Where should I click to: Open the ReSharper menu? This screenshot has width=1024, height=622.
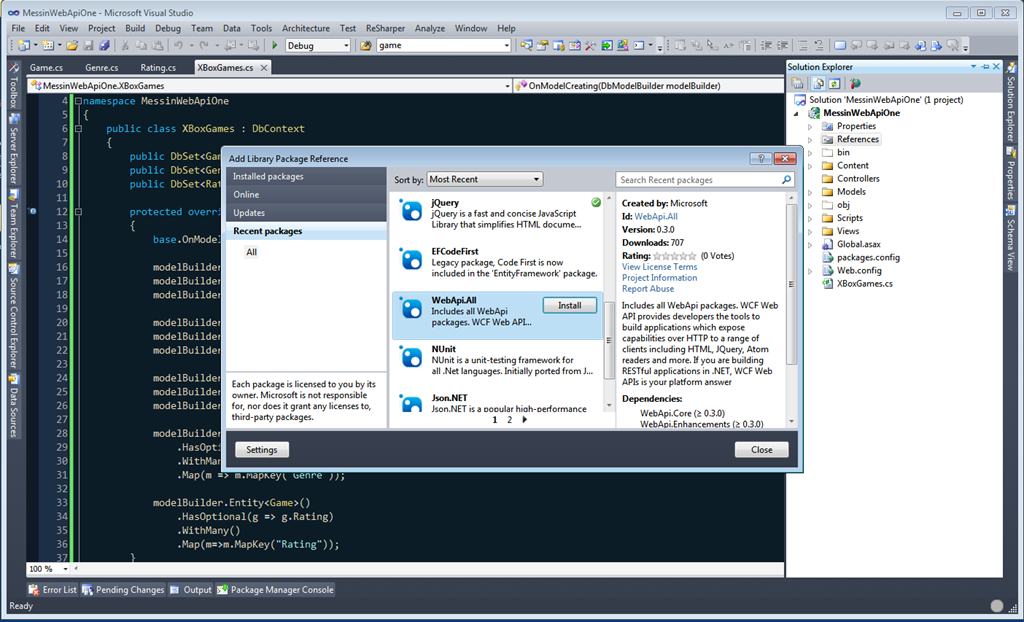tap(385, 28)
